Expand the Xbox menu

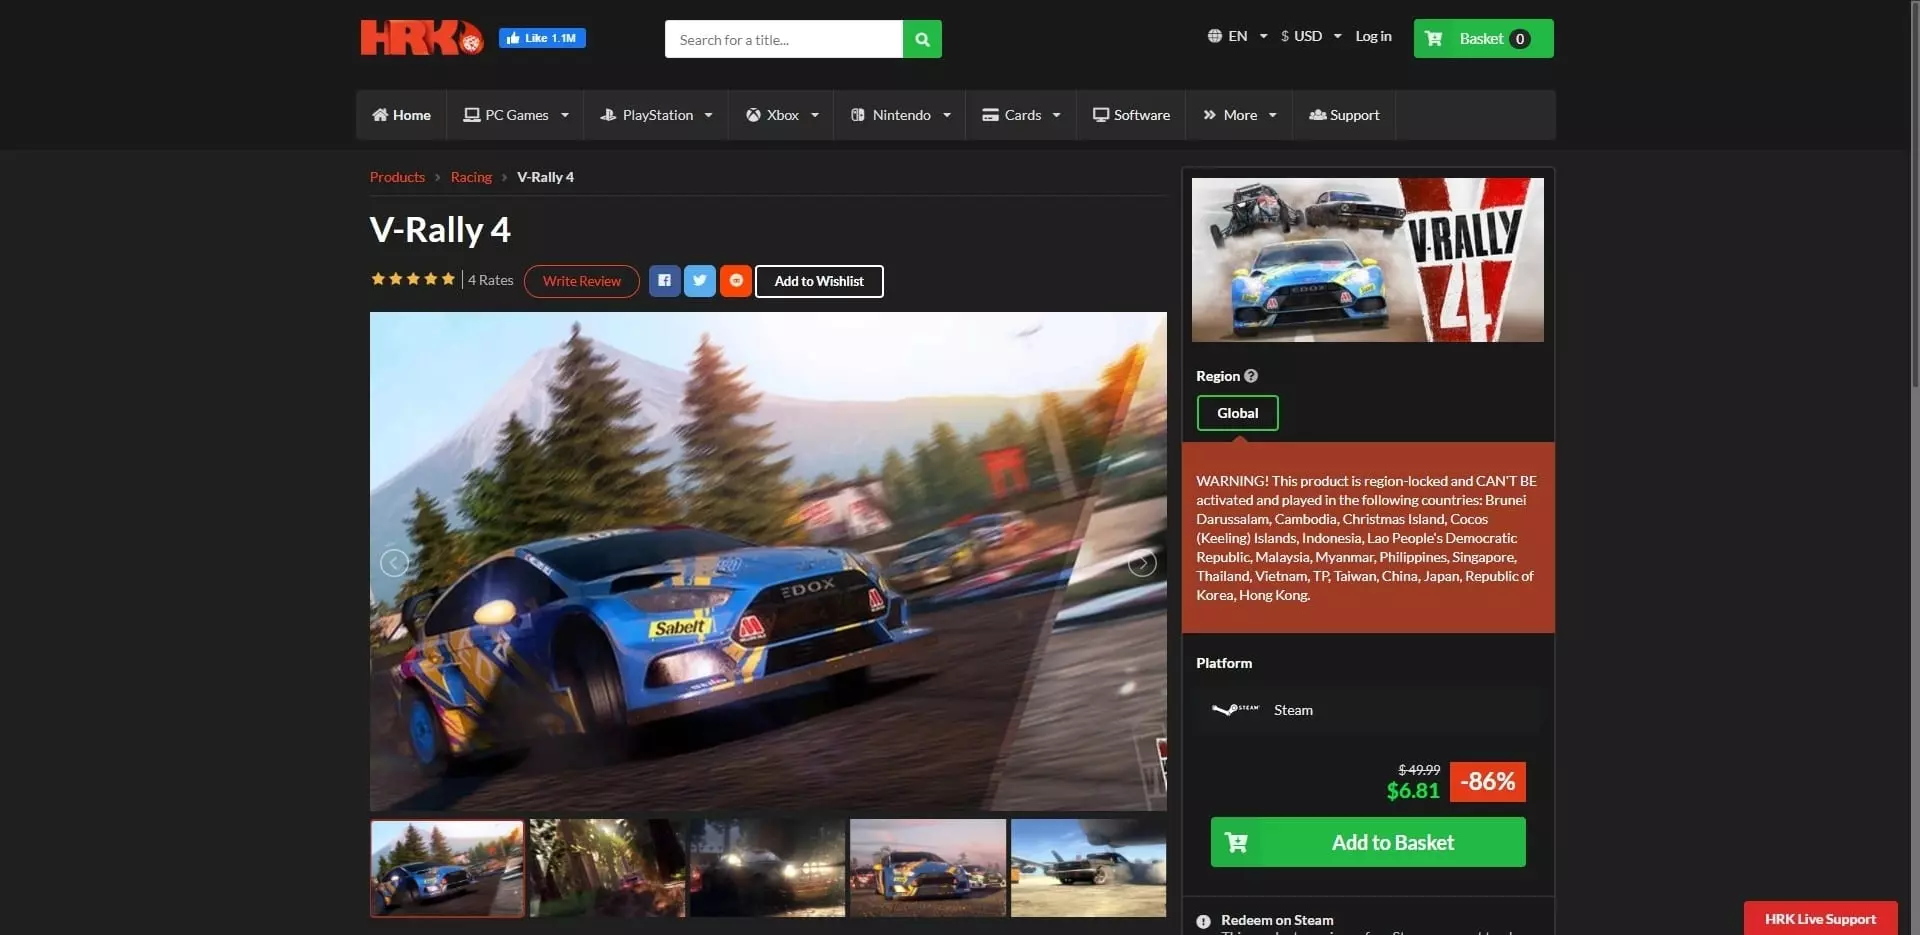782,115
